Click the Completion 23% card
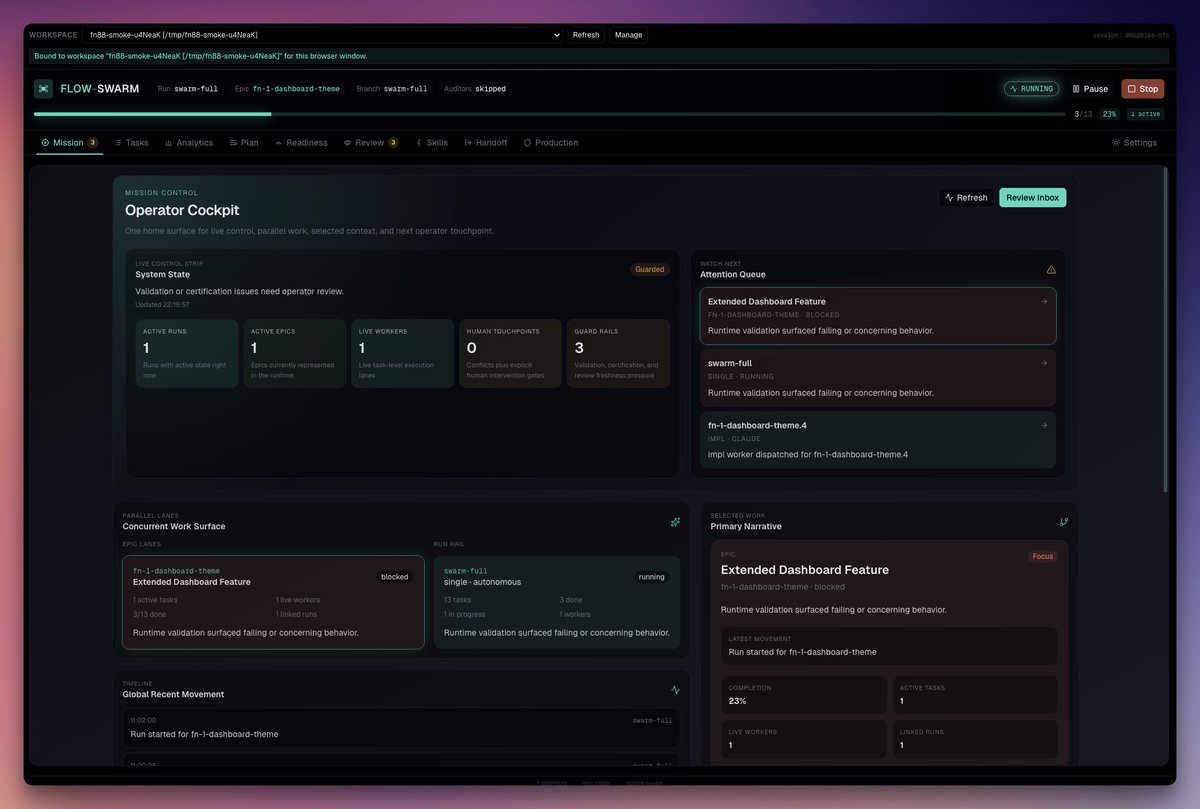Image resolution: width=1200 pixels, height=809 pixels. tap(804, 695)
